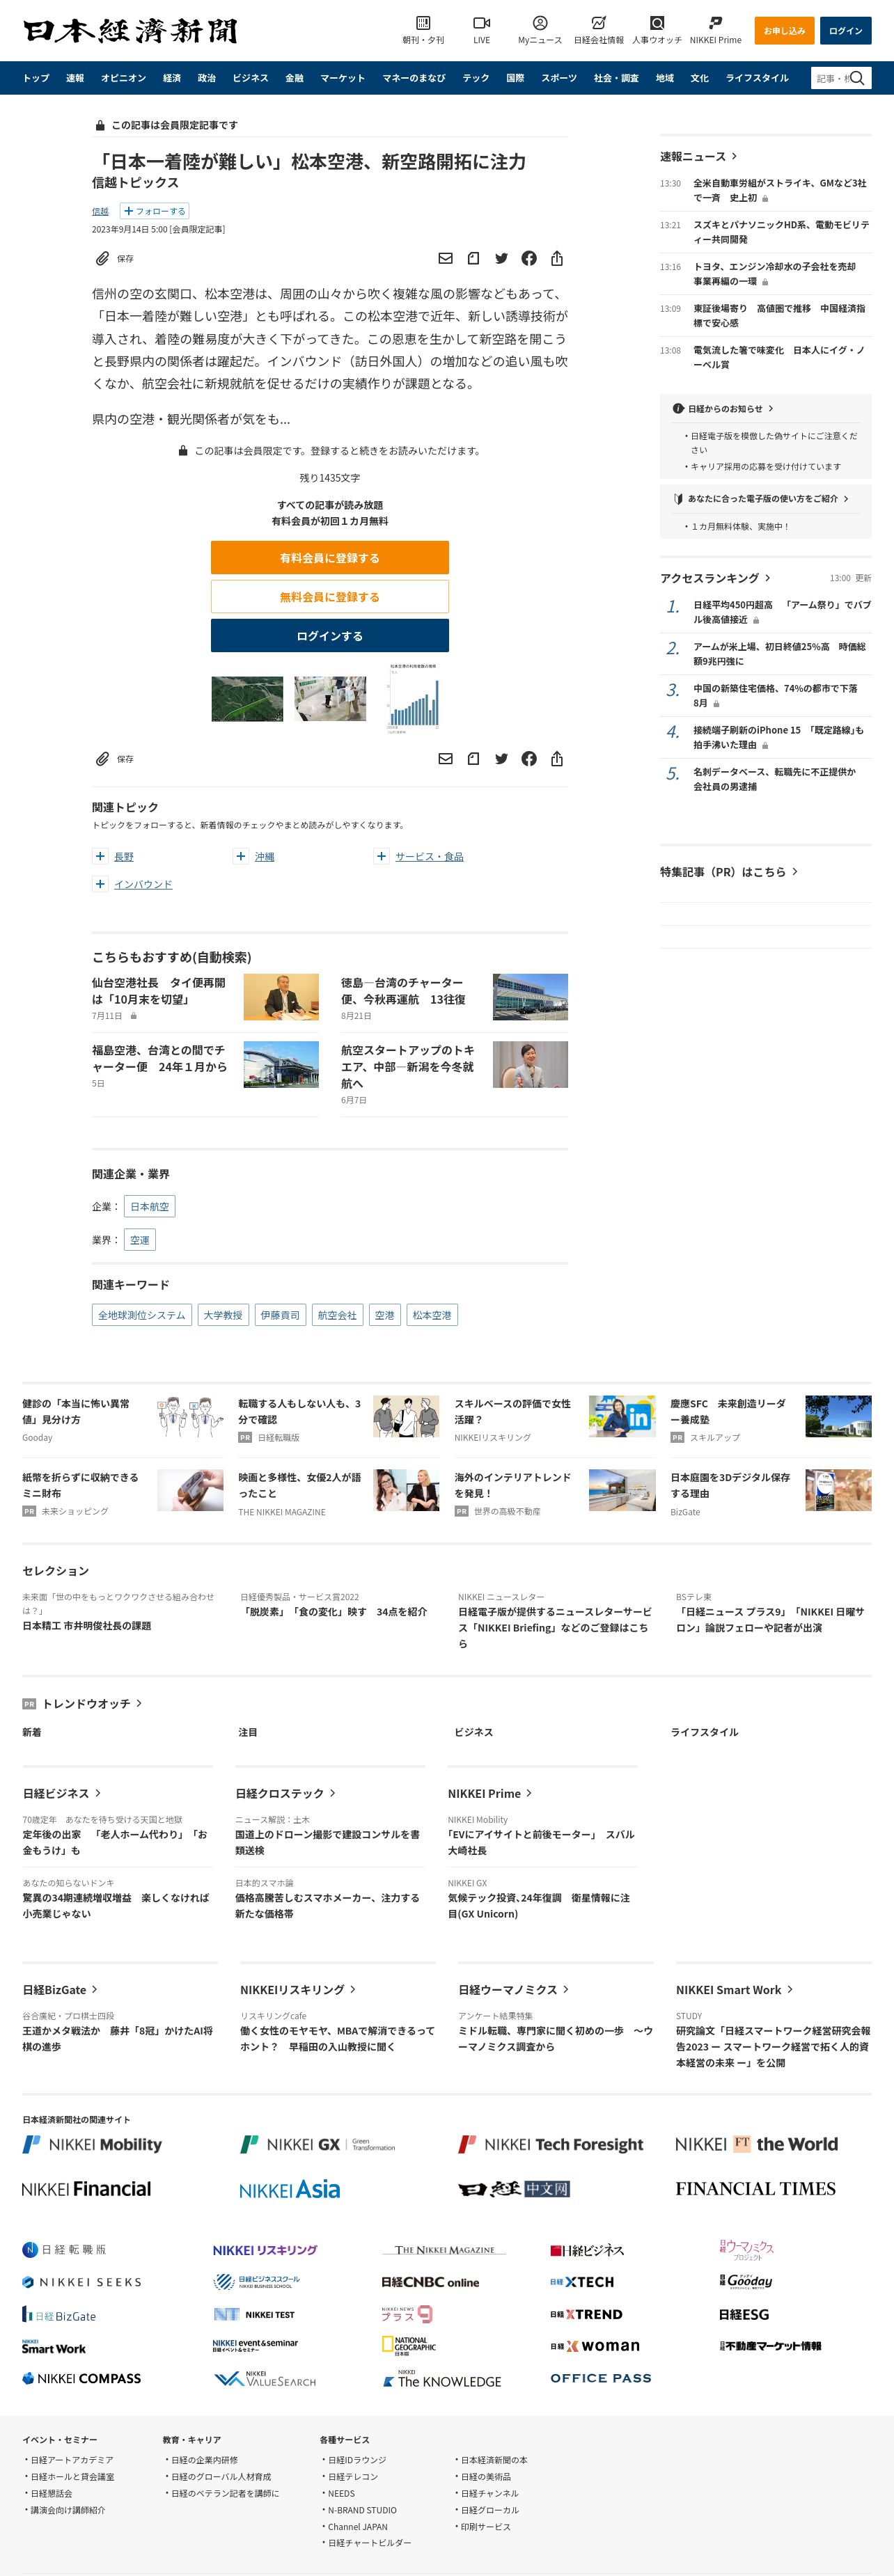Open the 松本空港 keyword tag
The width and height of the screenshot is (894, 2576).
coord(432,1315)
